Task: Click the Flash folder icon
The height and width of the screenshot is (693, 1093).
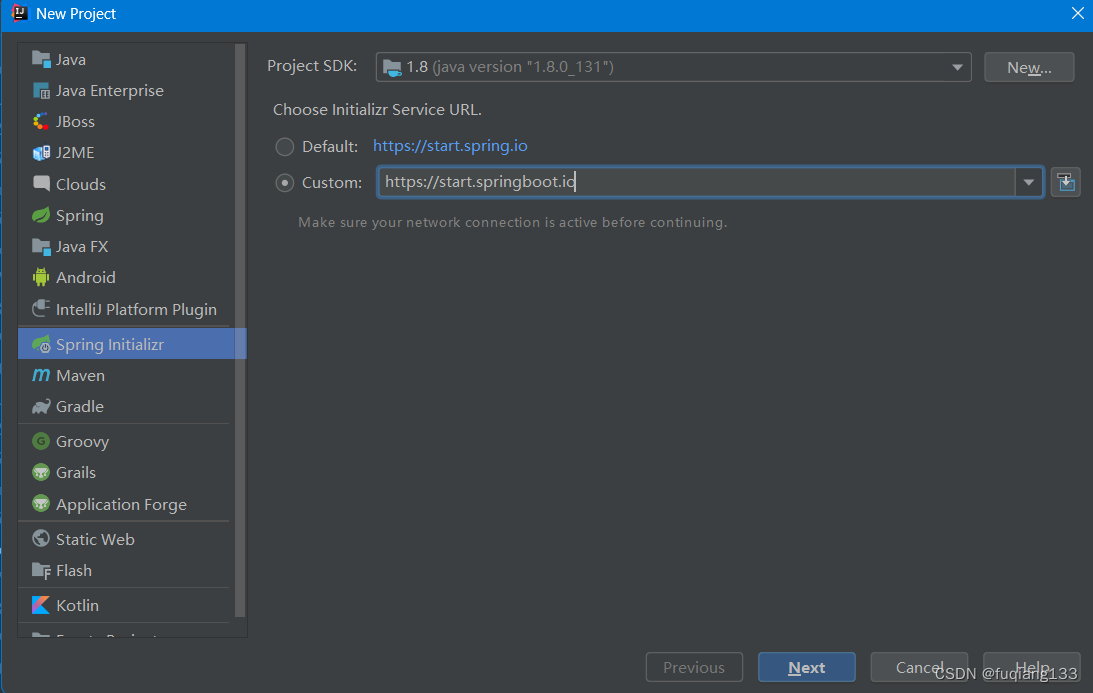Action: 41,570
